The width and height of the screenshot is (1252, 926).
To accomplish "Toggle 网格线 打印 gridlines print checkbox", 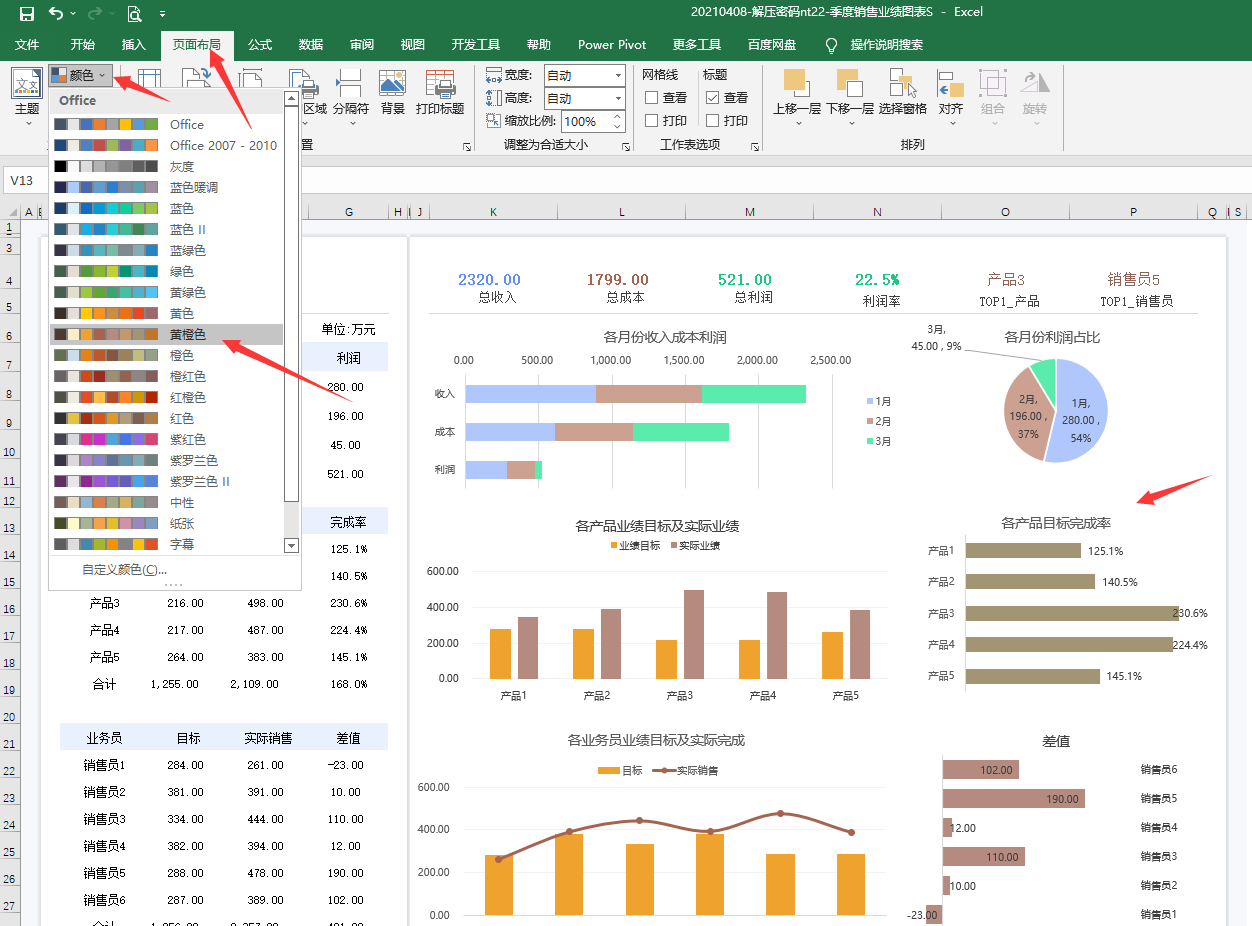I will pyautogui.click(x=651, y=121).
